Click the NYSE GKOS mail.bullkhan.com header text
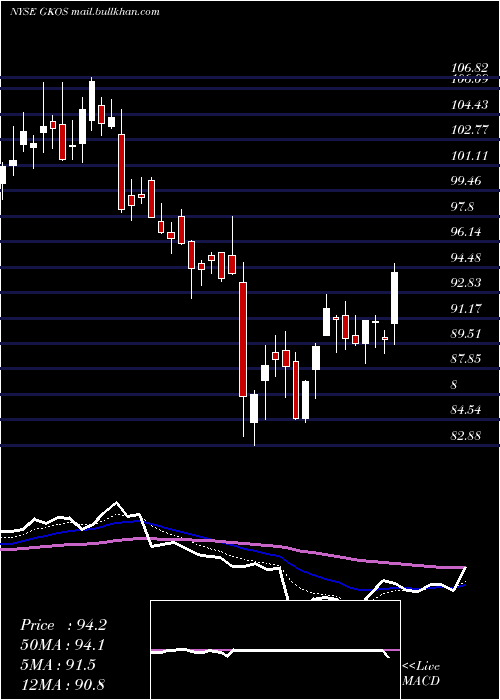 (x=84, y=12)
